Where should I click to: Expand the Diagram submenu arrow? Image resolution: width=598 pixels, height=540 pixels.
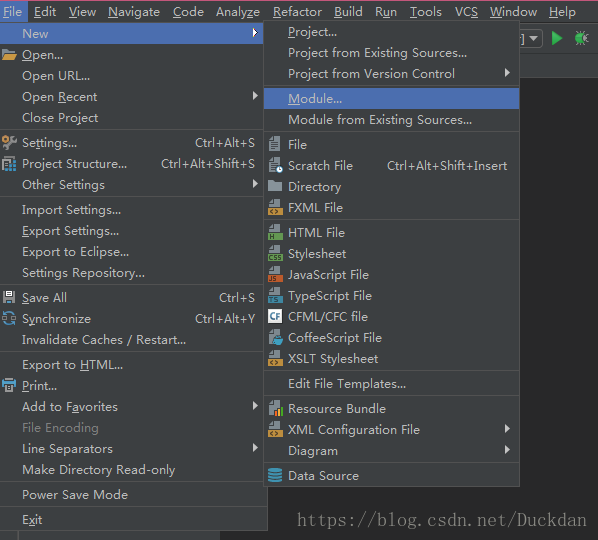click(507, 450)
